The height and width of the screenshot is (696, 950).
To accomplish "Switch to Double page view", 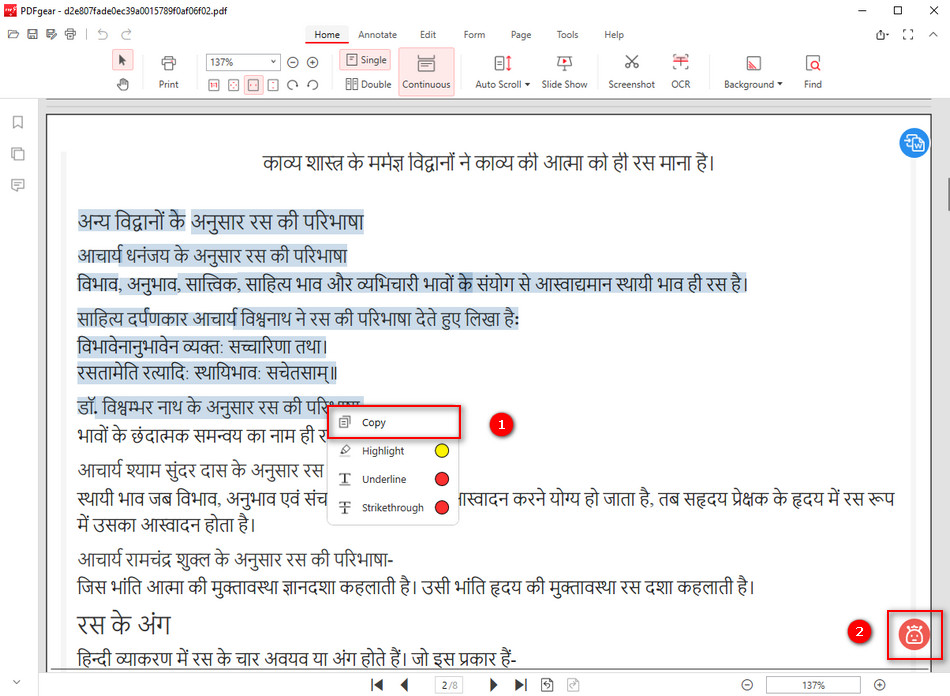I will coord(368,84).
